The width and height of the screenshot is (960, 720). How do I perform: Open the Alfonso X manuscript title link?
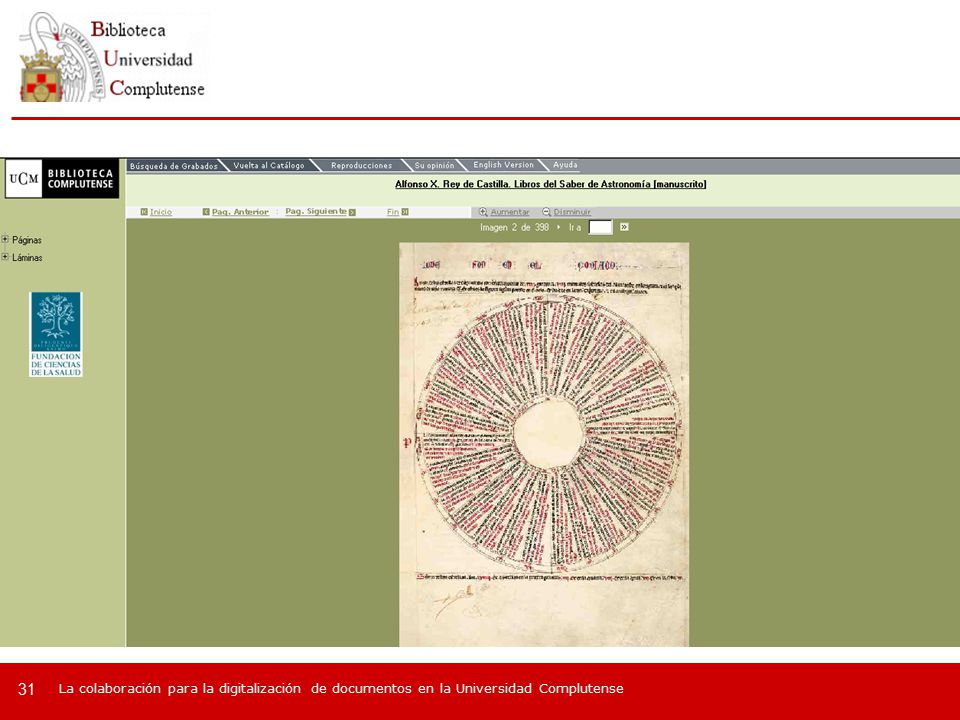click(x=550, y=184)
